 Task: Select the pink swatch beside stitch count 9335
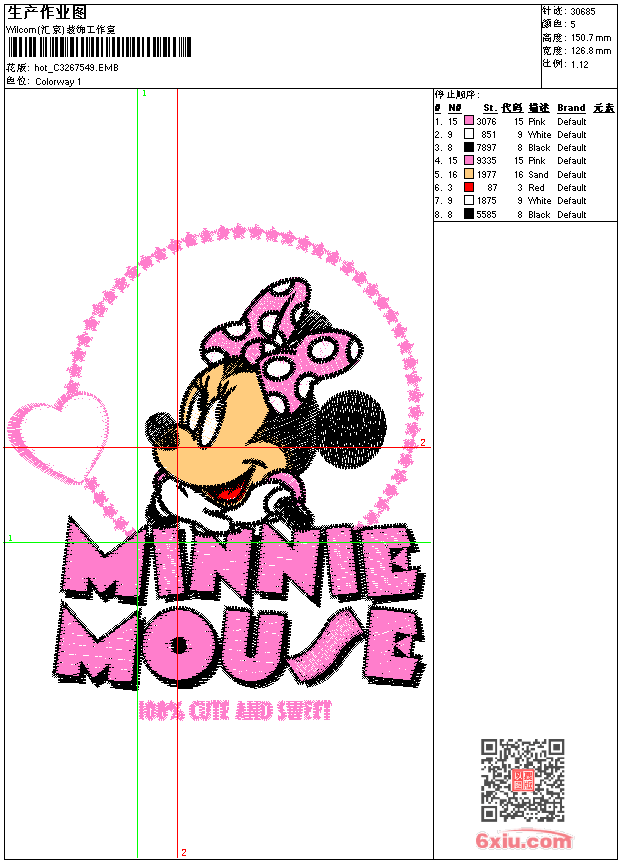tap(469, 160)
